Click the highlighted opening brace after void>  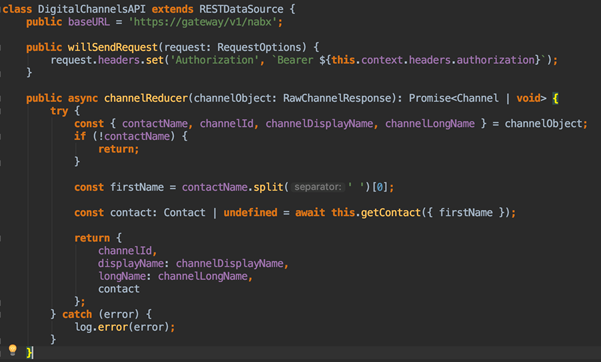click(x=555, y=99)
